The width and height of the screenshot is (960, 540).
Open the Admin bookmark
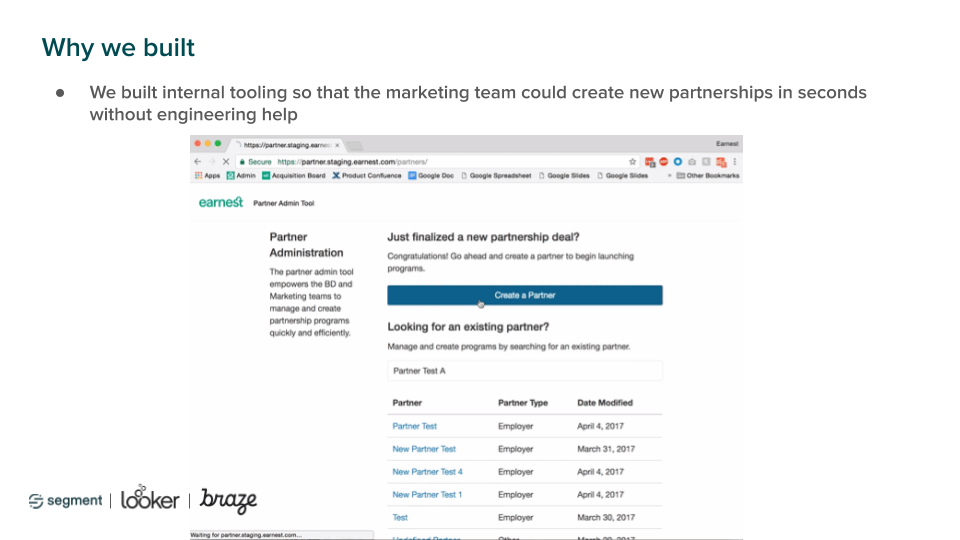click(x=241, y=176)
